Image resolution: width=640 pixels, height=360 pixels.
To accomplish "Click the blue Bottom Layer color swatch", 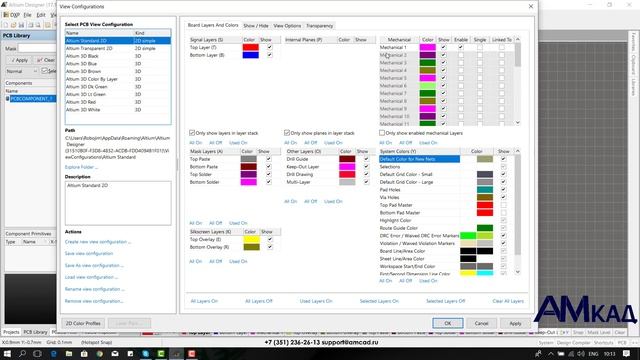I will point(250,55).
